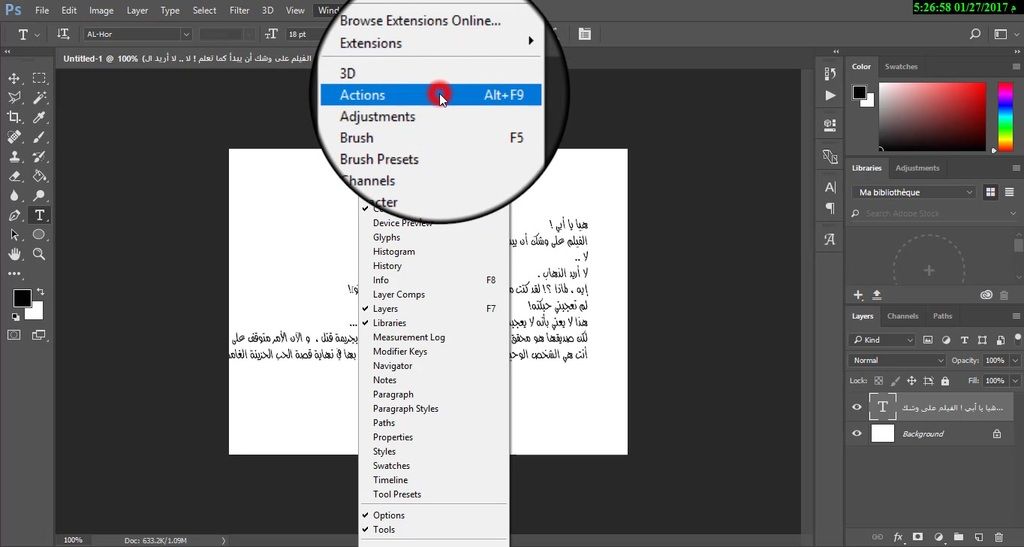Select the Dodge tool
The width and height of the screenshot is (1024, 547).
pos(39,196)
